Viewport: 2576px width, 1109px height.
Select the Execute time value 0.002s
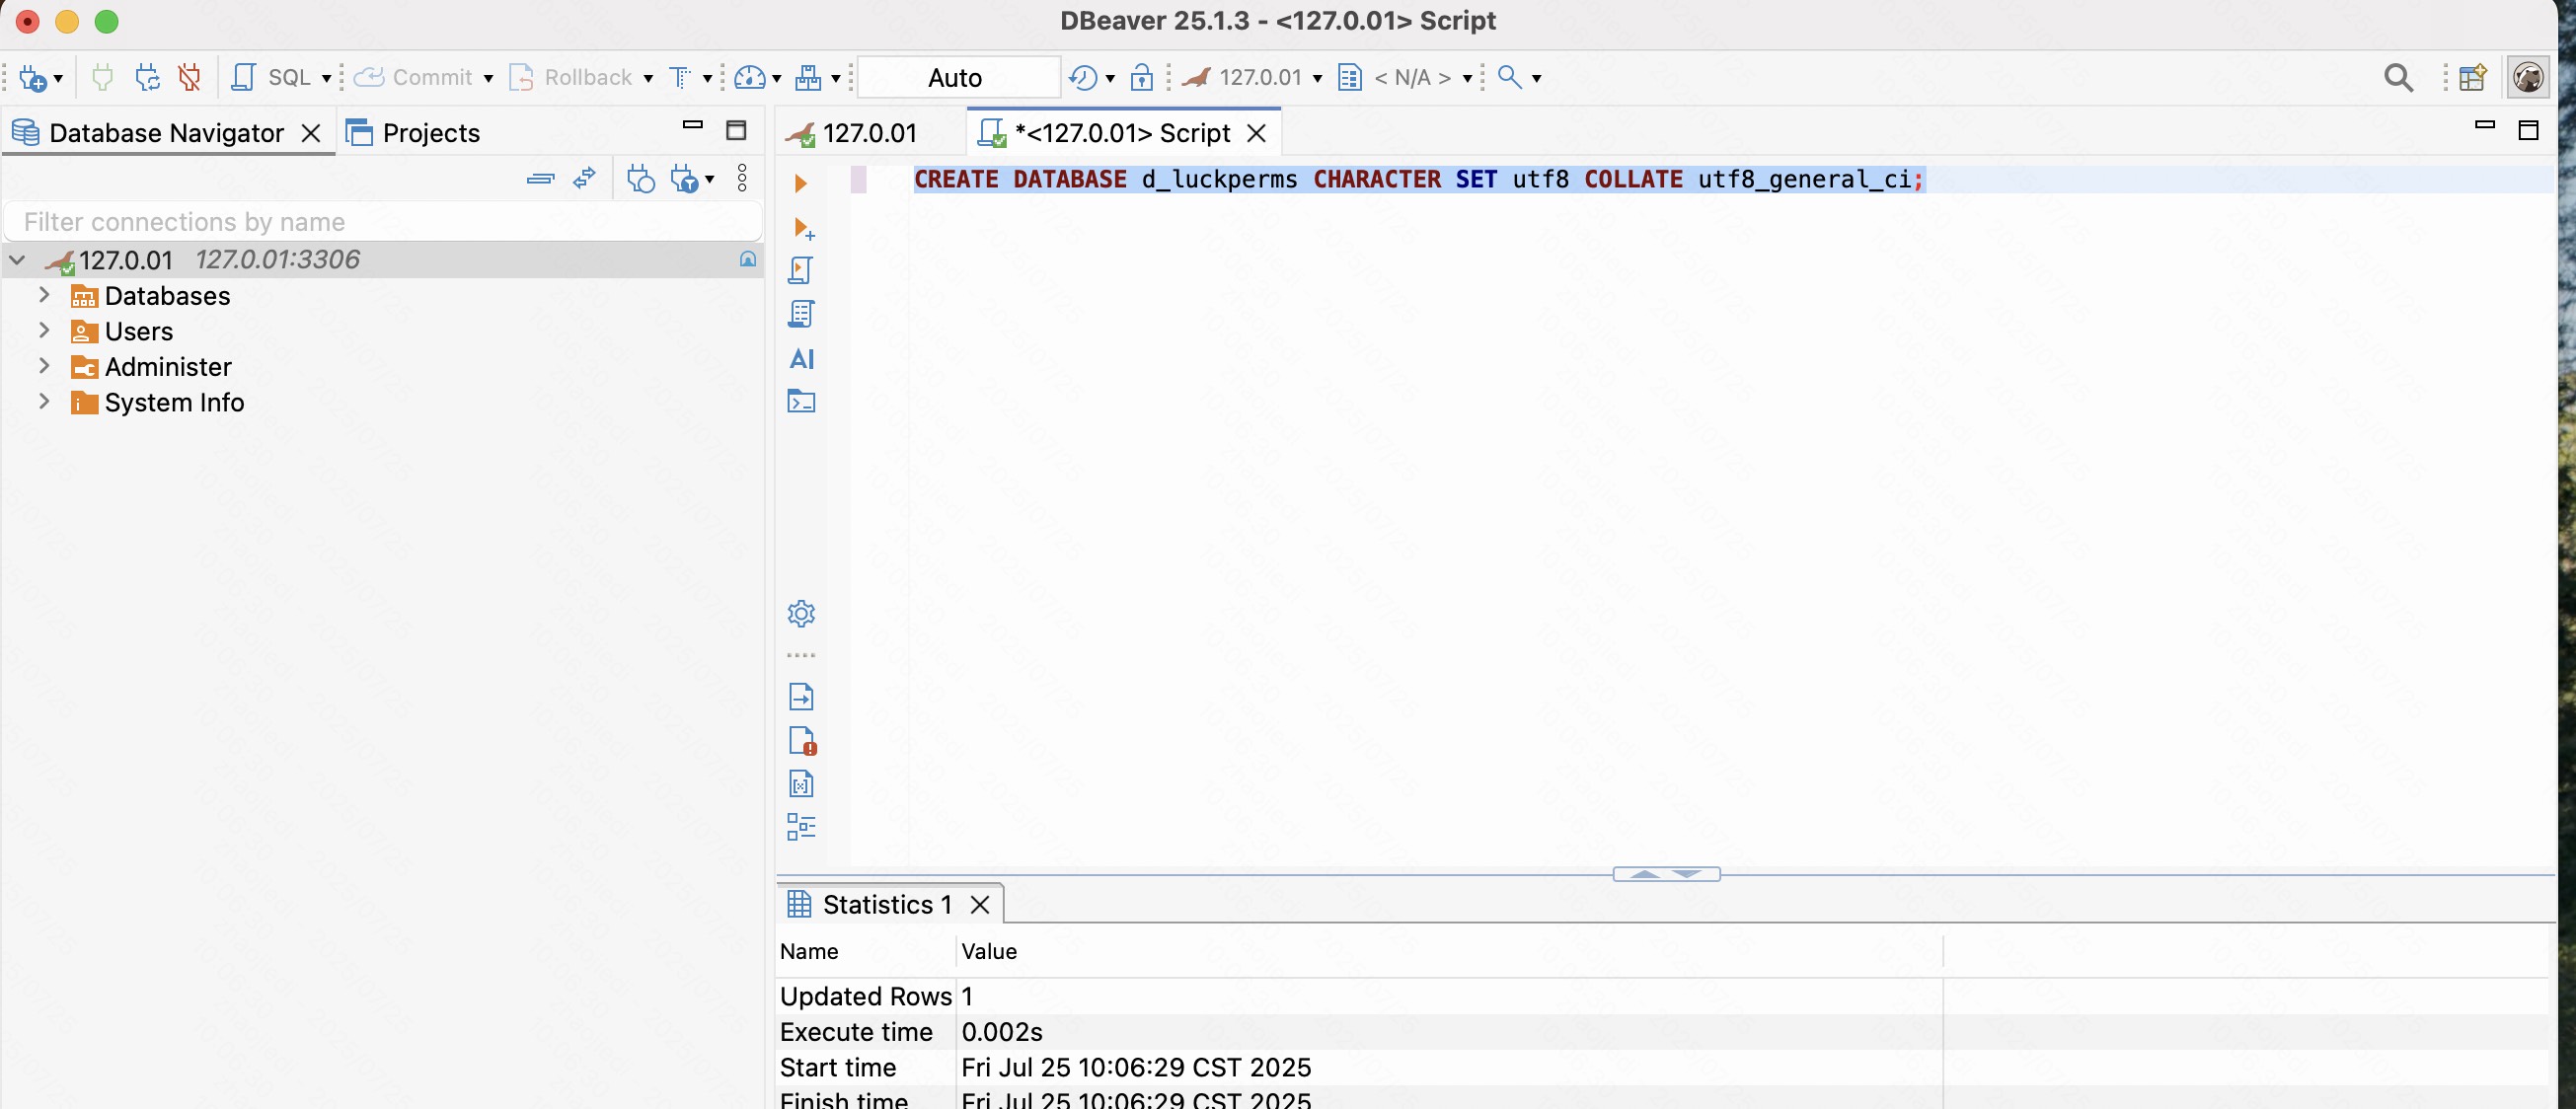coord(1002,1032)
